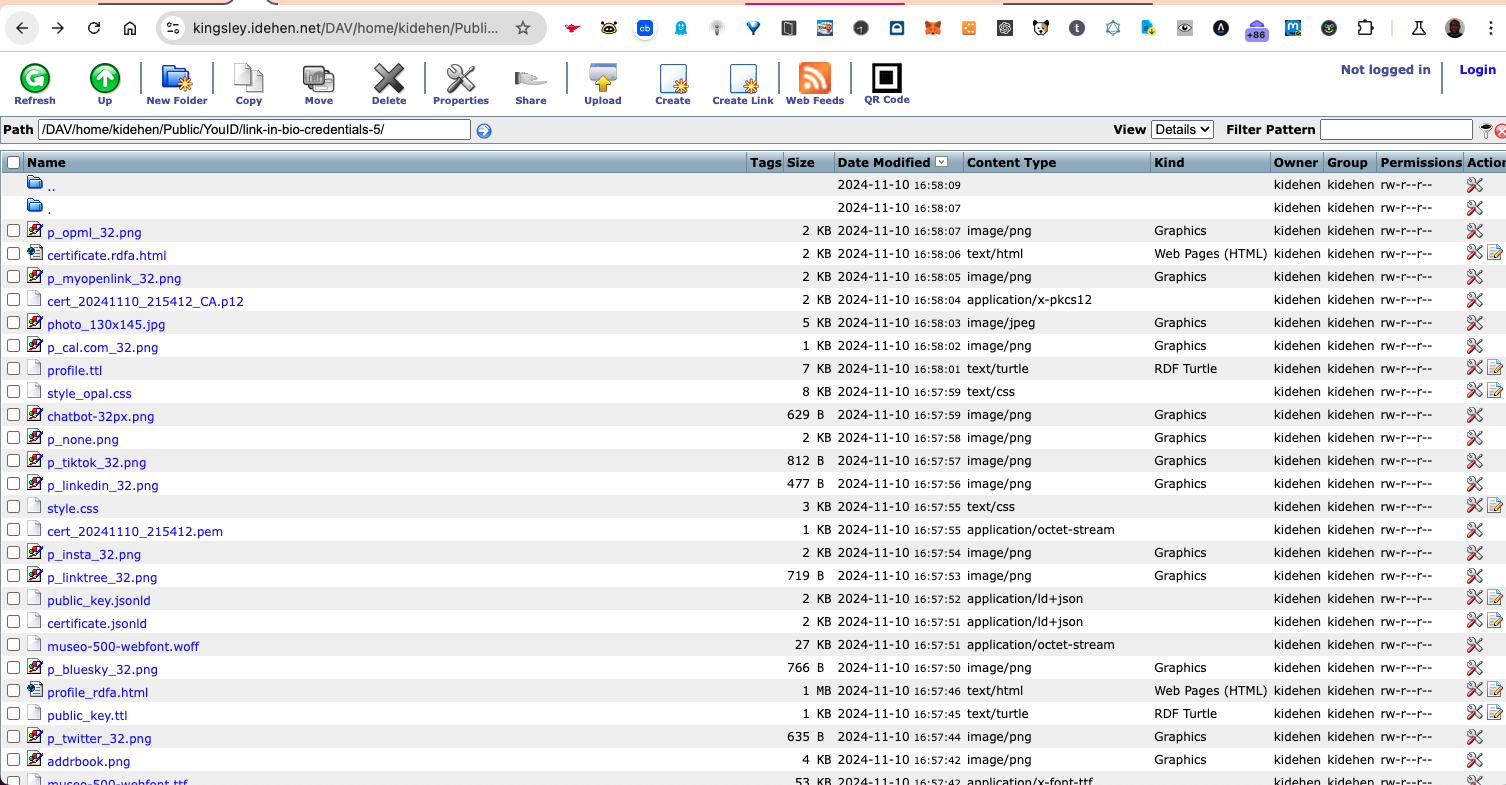Click the Copy toolbar icon
The width and height of the screenshot is (1506, 785).
pyautogui.click(x=248, y=84)
